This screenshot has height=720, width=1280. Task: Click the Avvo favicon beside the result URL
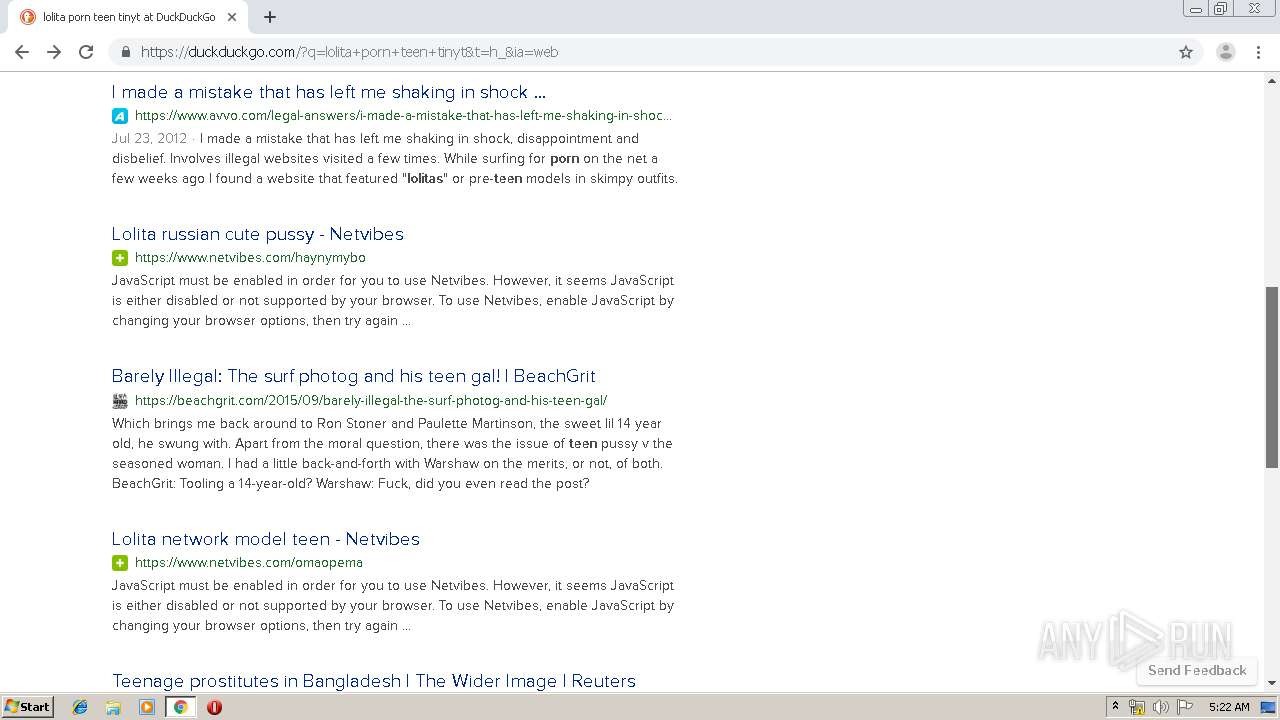(120, 116)
